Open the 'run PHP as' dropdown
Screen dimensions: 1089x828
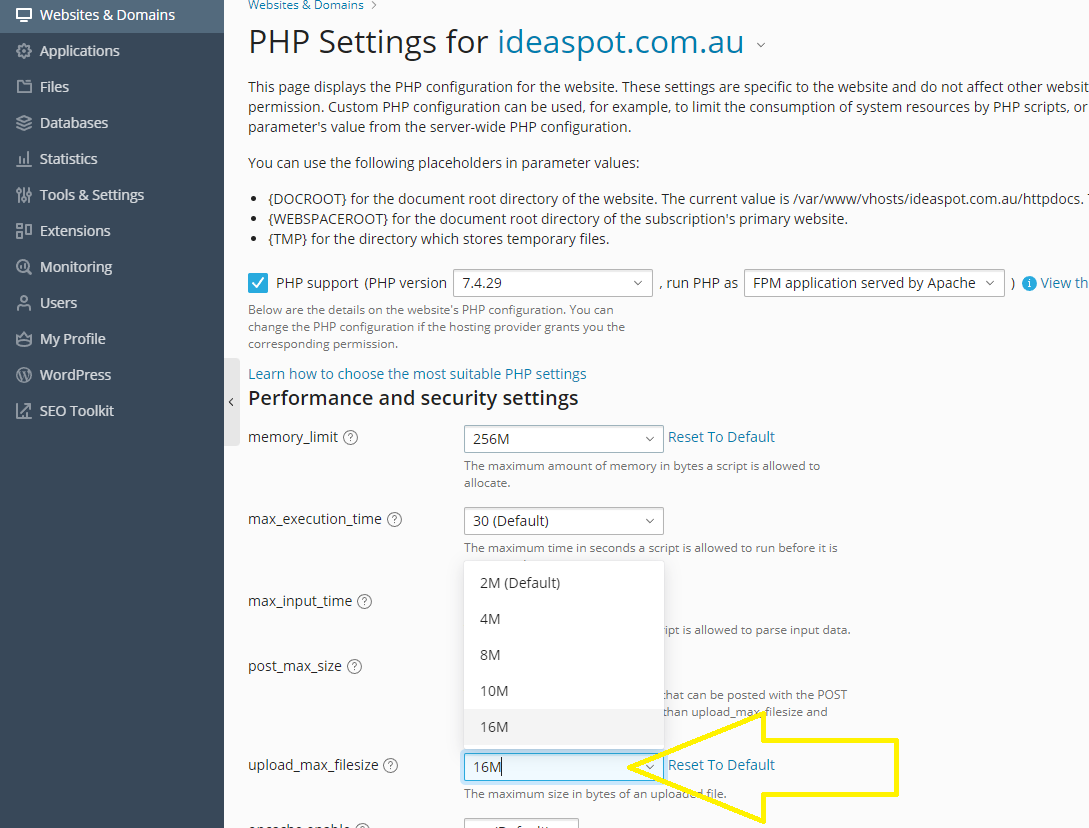pos(873,282)
